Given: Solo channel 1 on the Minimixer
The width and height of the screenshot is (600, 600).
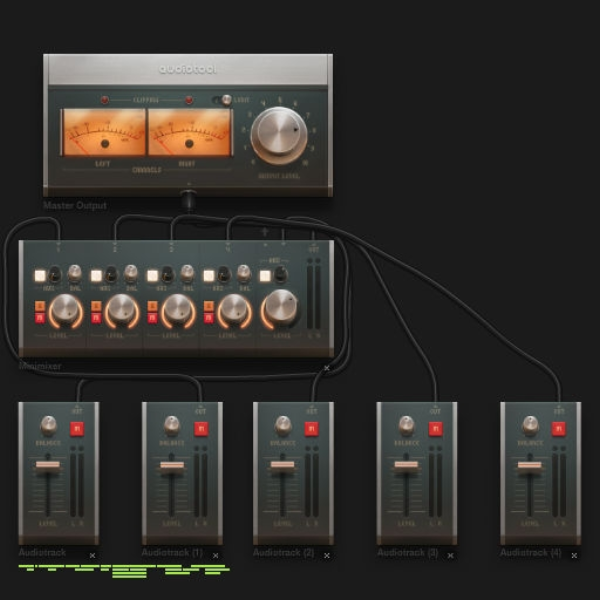Looking at the screenshot, I should tap(40, 306).
